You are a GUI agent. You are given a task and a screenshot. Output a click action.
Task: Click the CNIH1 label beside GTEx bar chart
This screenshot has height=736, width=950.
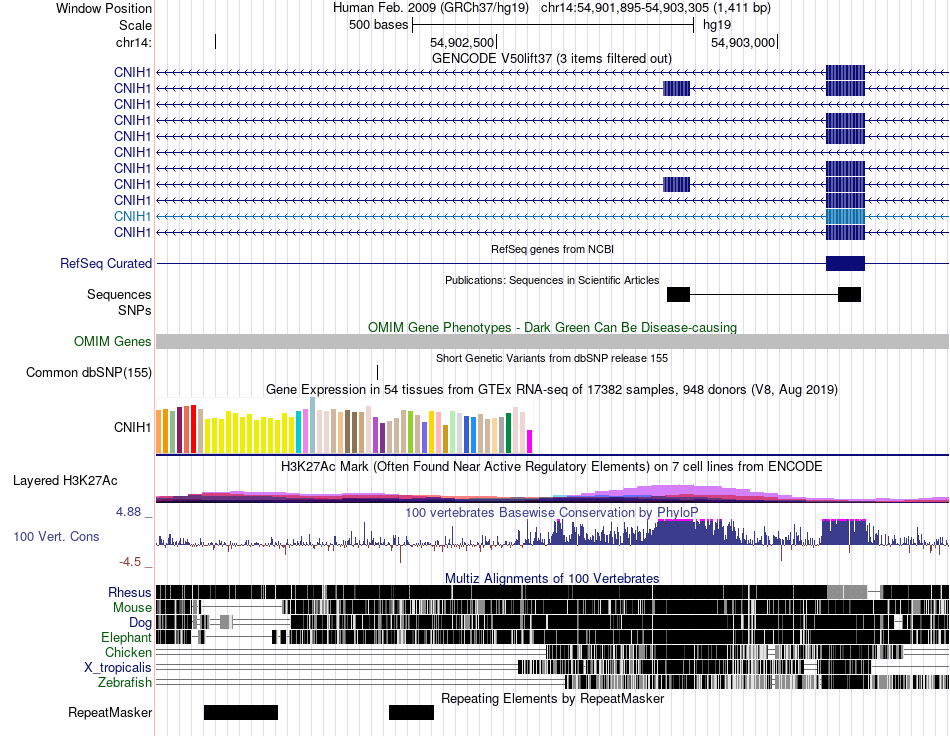tap(132, 428)
